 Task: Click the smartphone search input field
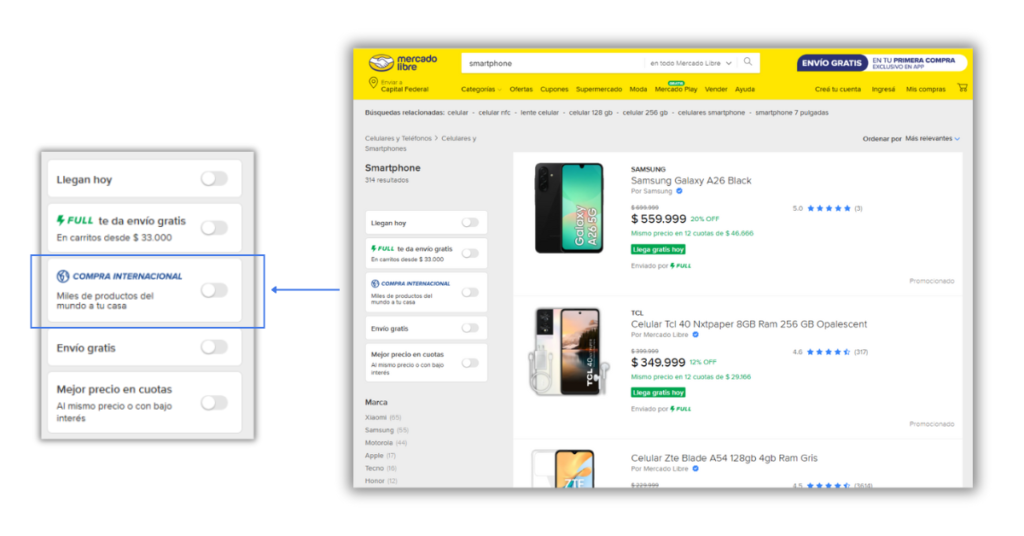point(550,63)
